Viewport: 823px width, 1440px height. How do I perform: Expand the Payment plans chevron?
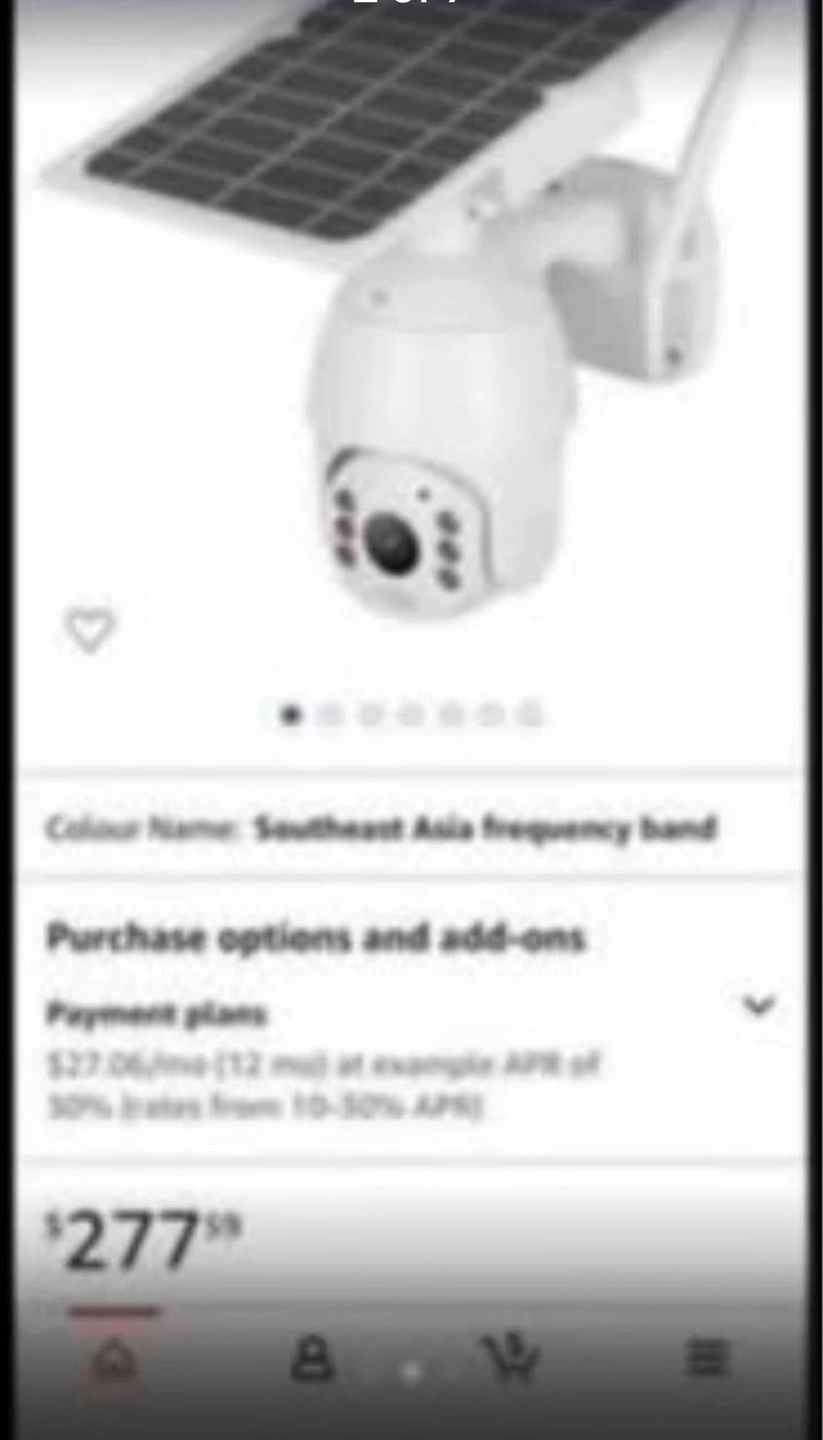click(x=759, y=1005)
